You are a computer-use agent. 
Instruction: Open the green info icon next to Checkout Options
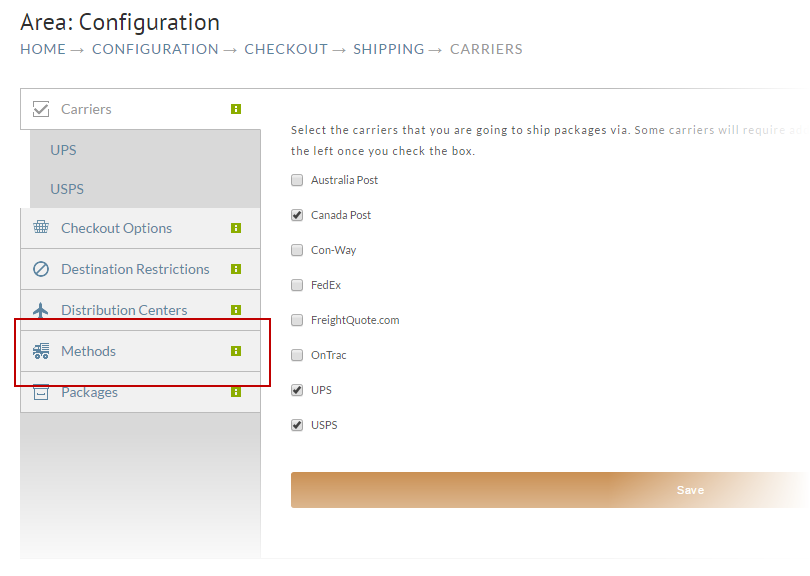click(x=236, y=228)
